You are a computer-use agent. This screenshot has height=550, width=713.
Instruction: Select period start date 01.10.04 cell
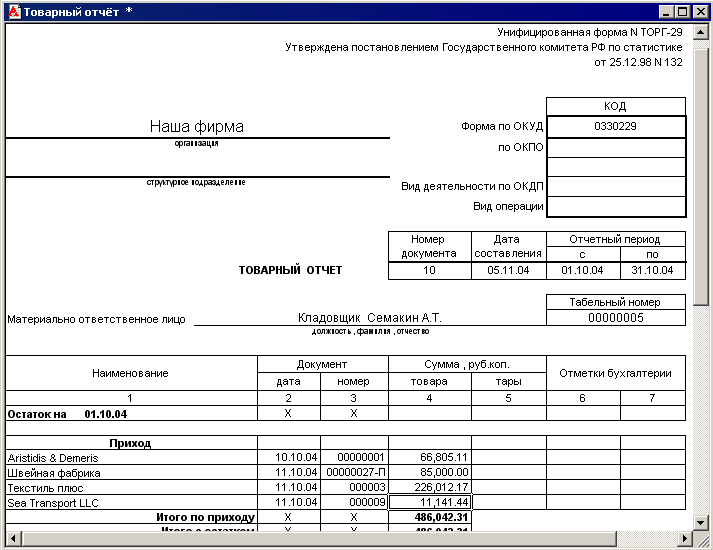583,270
